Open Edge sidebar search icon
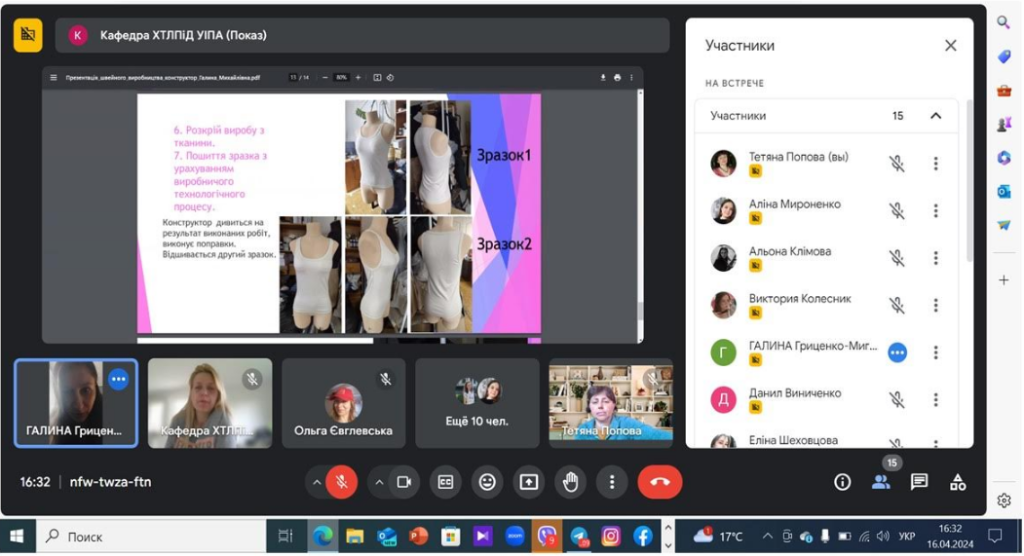 pyautogui.click(x=1004, y=22)
